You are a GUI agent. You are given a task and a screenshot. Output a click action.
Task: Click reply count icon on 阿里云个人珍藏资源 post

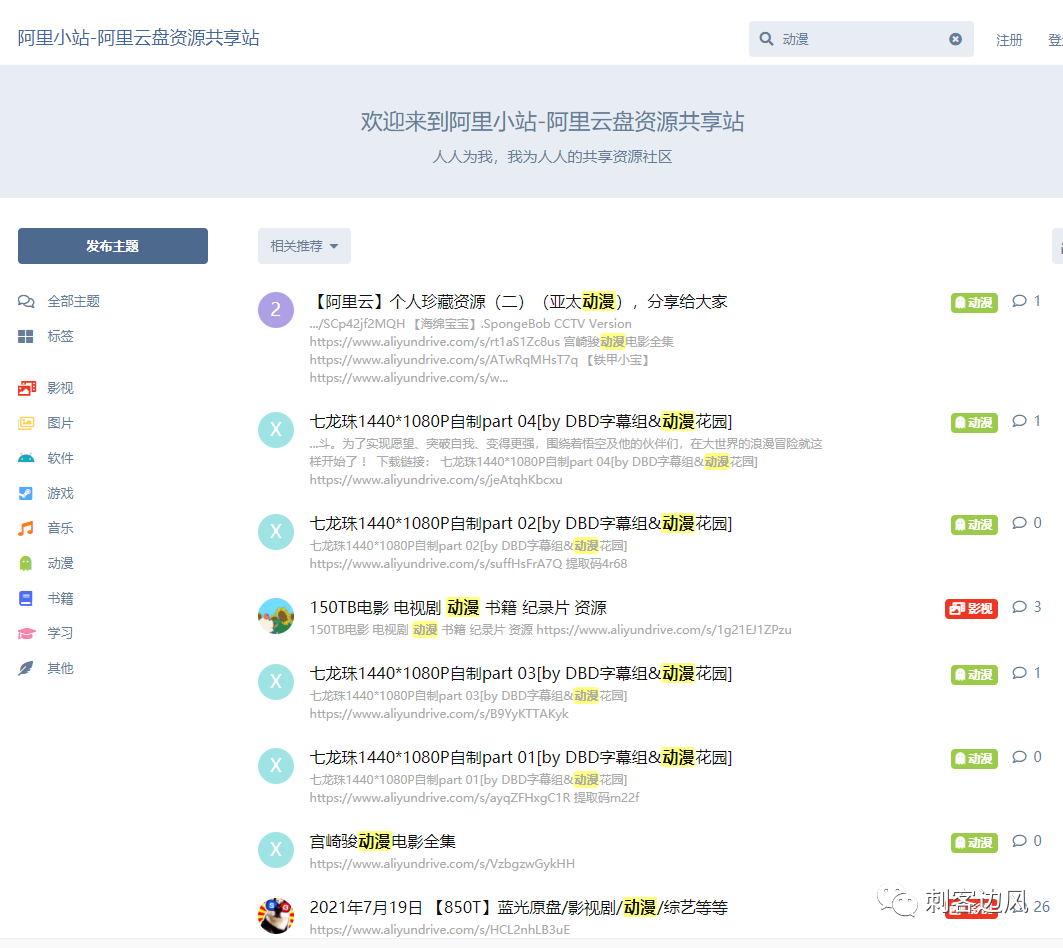[x=1020, y=301]
